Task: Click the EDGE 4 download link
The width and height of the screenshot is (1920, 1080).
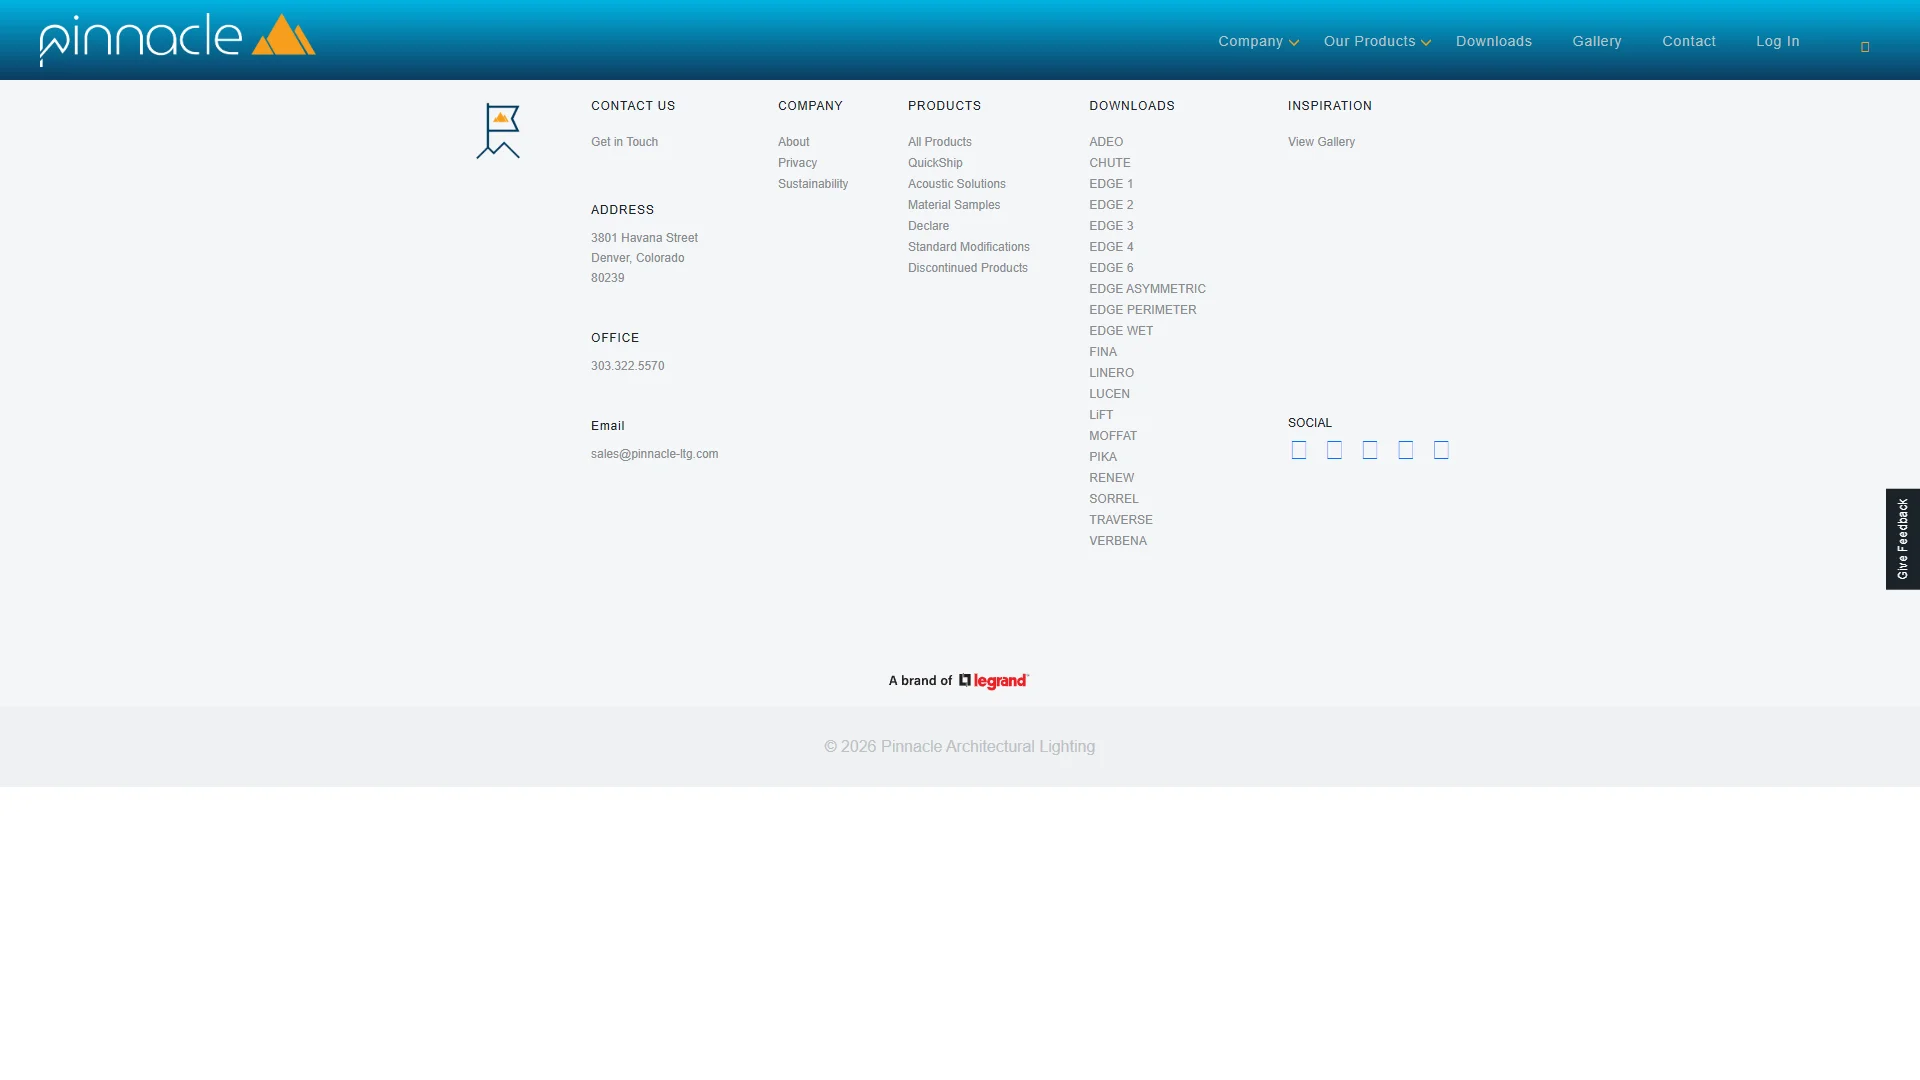Action: click(x=1110, y=247)
